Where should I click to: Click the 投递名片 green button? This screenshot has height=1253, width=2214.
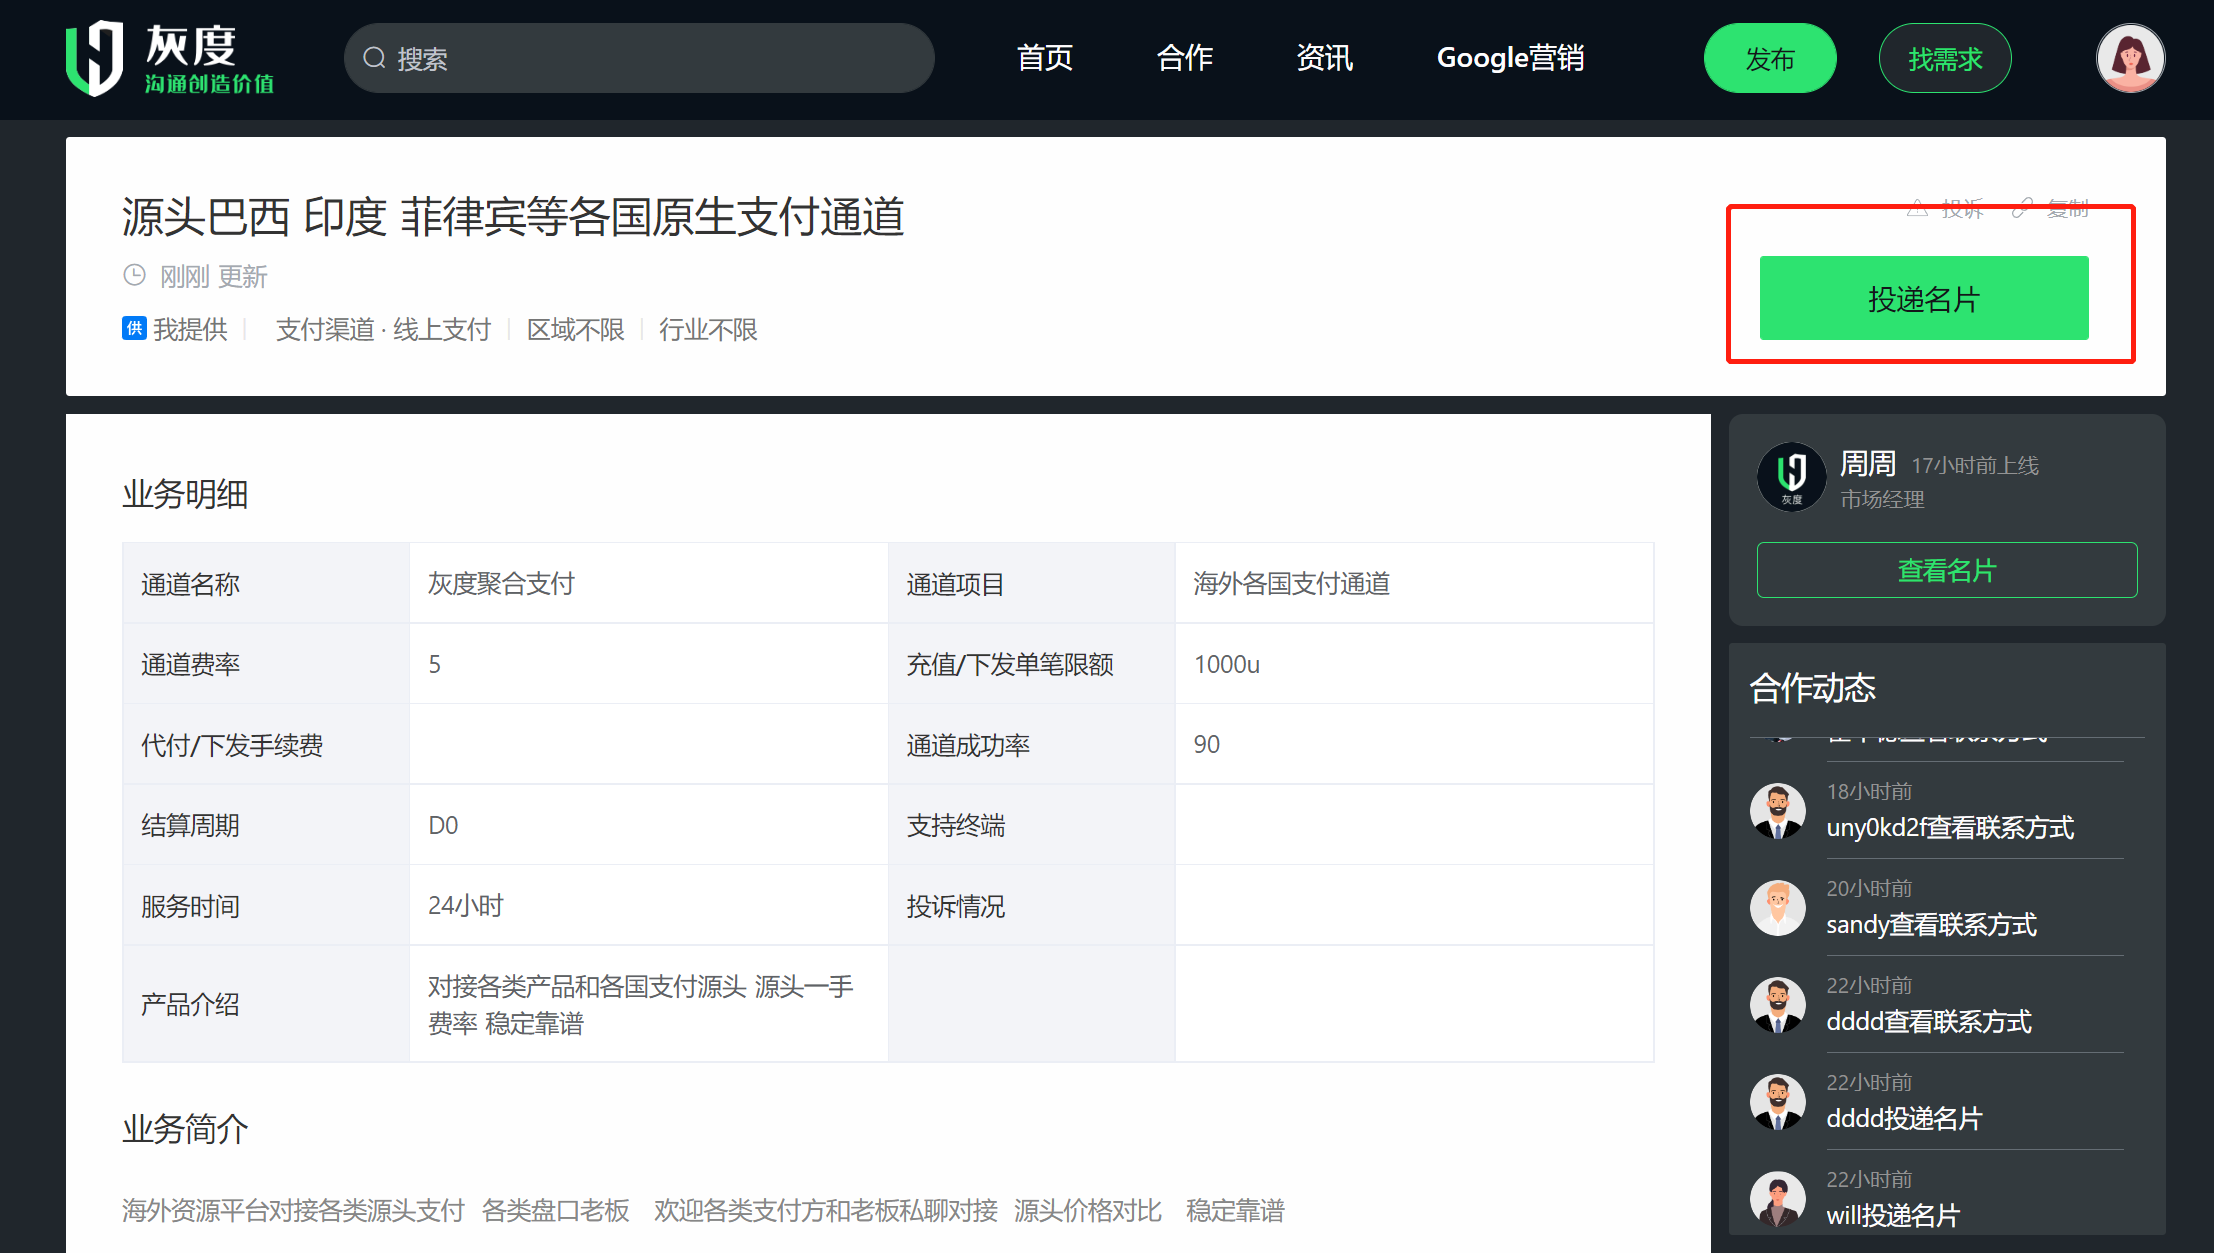click(x=1924, y=298)
